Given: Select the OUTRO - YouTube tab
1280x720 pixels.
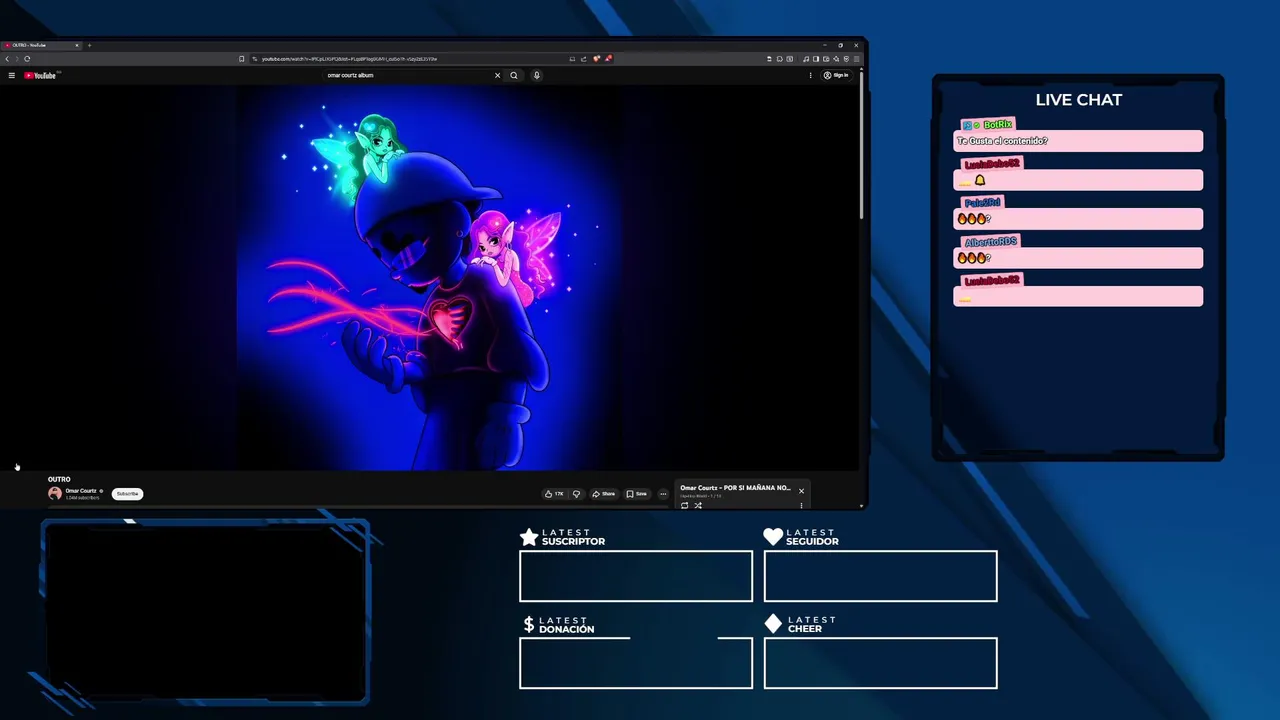Looking at the screenshot, I should (40, 45).
